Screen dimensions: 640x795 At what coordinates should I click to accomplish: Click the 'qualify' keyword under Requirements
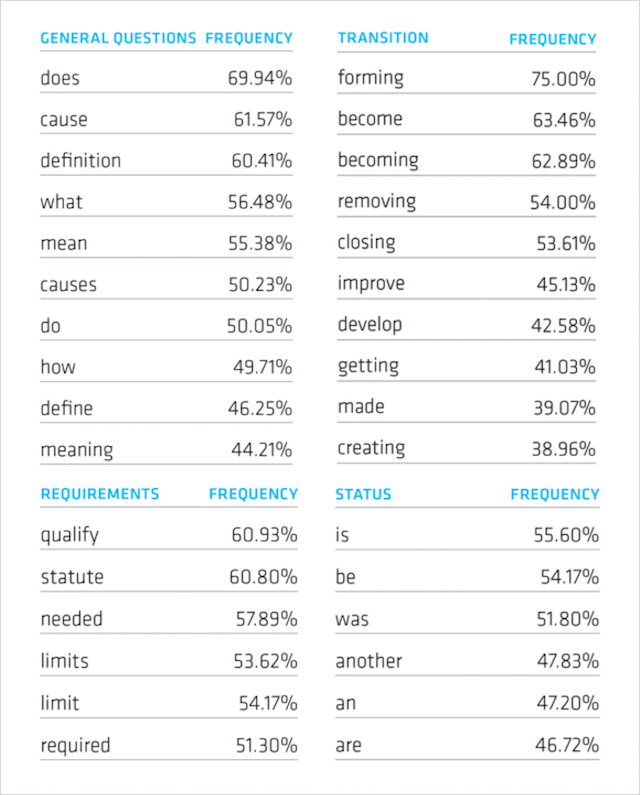click(x=69, y=535)
